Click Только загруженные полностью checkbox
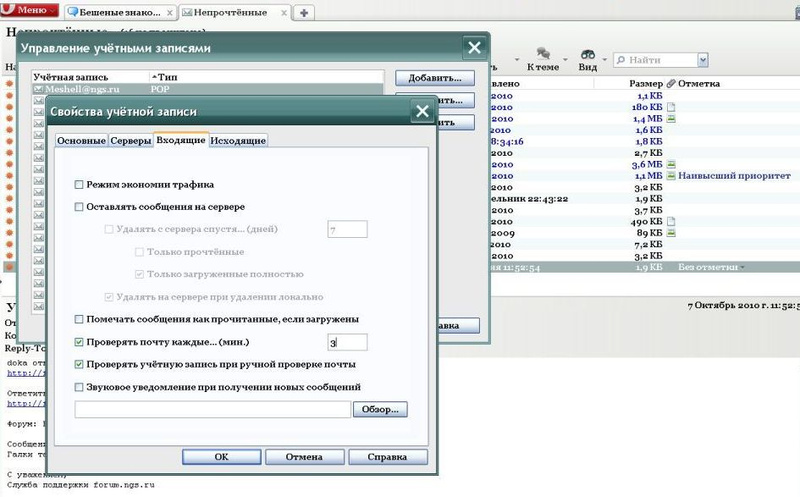Screen dimensions: 800x497 click(139, 274)
